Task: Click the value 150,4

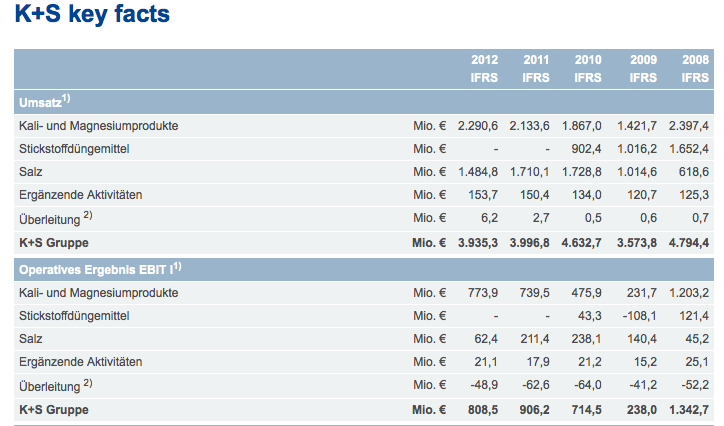Action: tap(535, 195)
